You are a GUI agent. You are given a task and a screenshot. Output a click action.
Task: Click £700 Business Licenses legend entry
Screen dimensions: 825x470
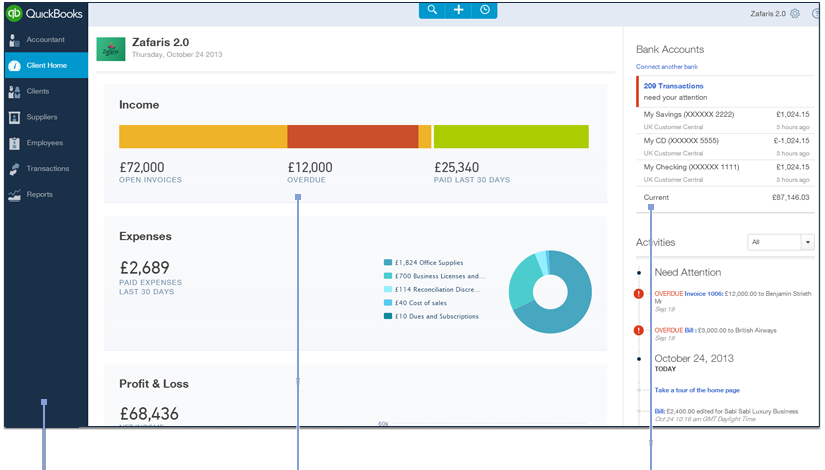(434, 276)
